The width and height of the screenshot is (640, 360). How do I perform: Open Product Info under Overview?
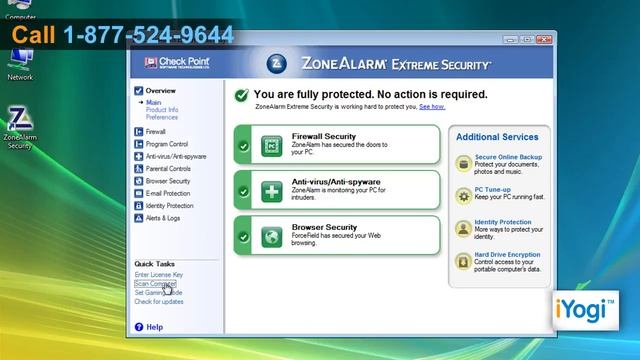tap(162, 110)
